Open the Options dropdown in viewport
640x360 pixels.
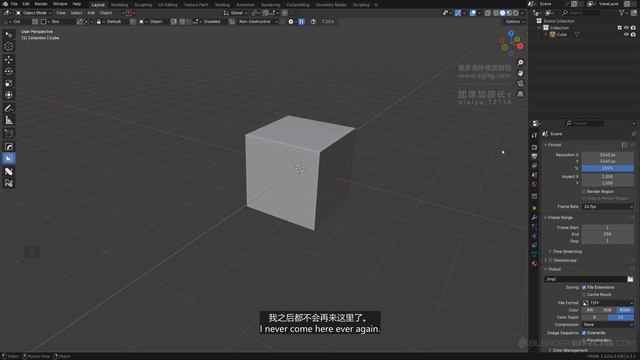pos(514,22)
